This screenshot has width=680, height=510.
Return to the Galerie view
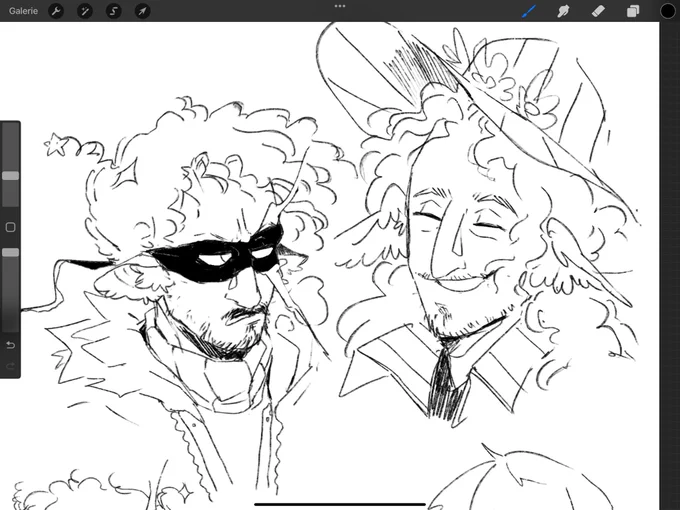23,11
